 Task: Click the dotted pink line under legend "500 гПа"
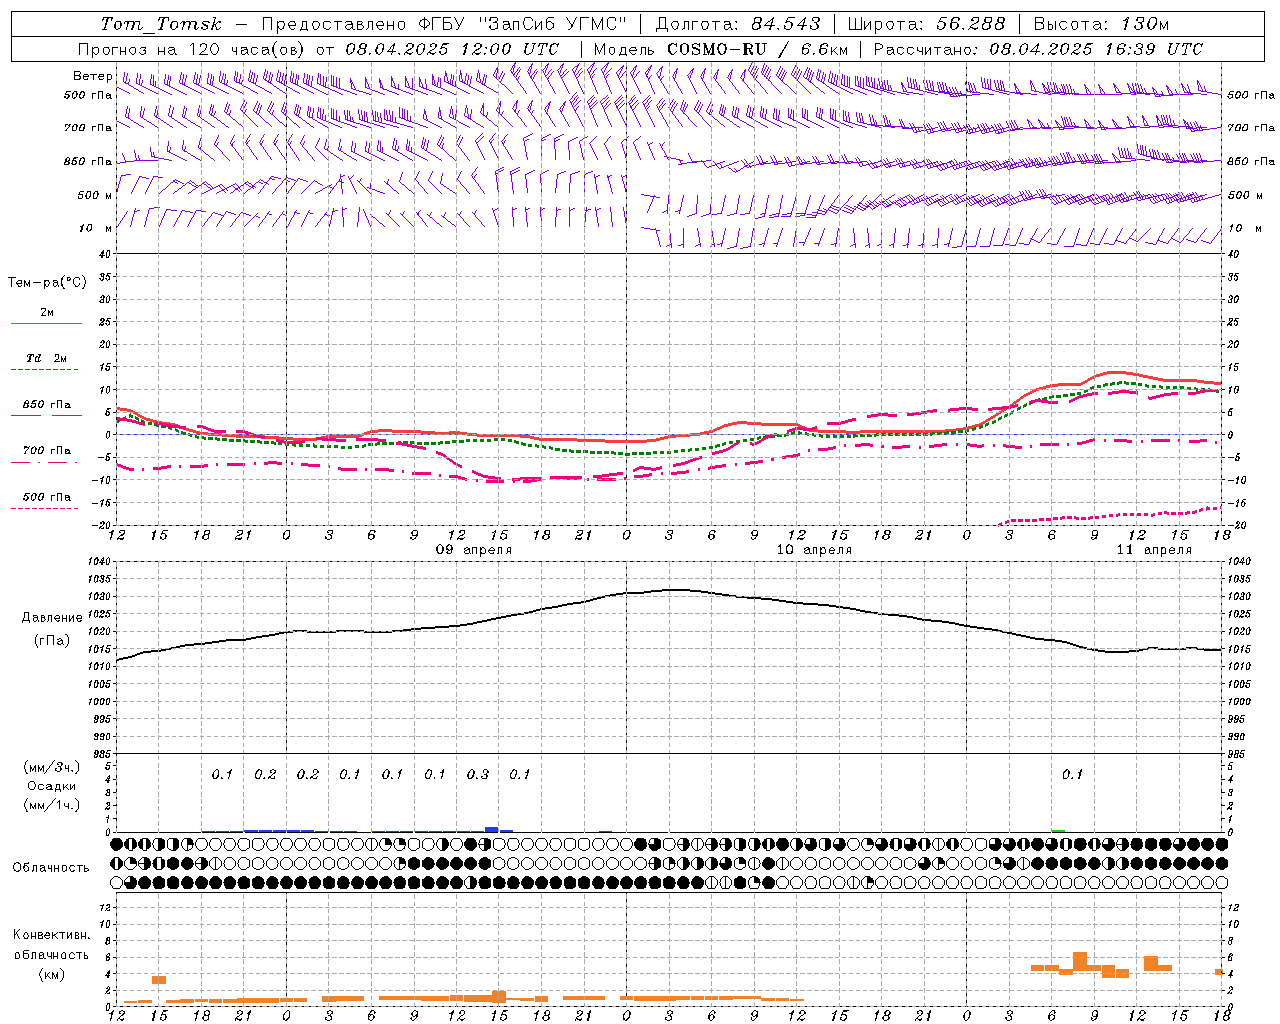coord(44,508)
